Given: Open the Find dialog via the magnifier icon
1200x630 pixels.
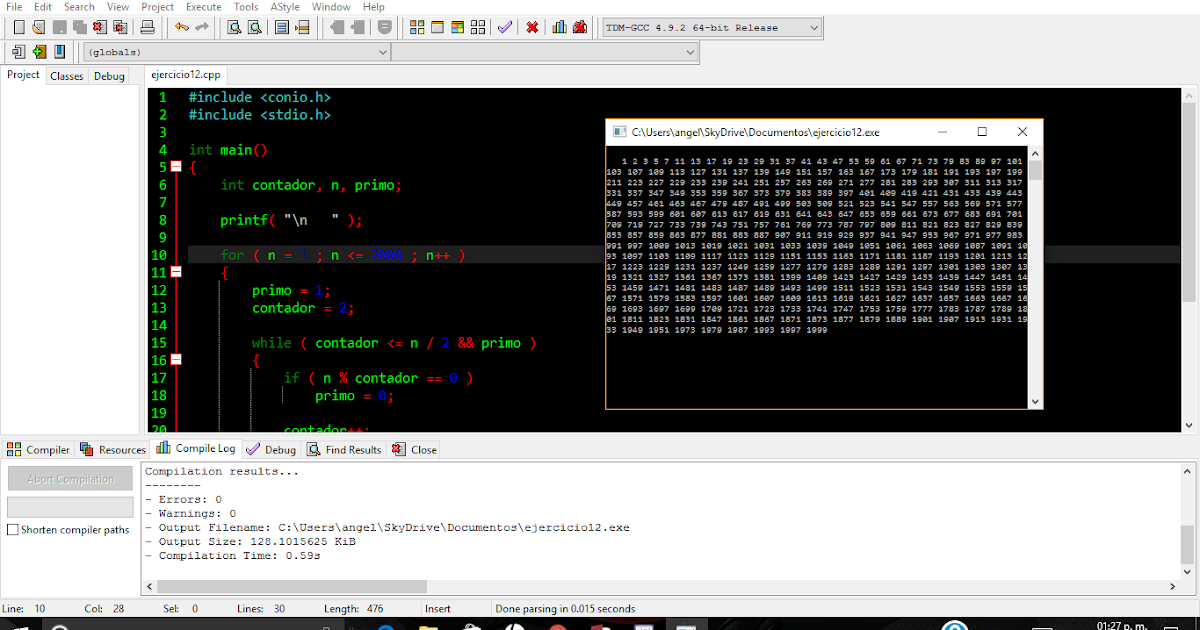Looking at the screenshot, I should click(236, 27).
